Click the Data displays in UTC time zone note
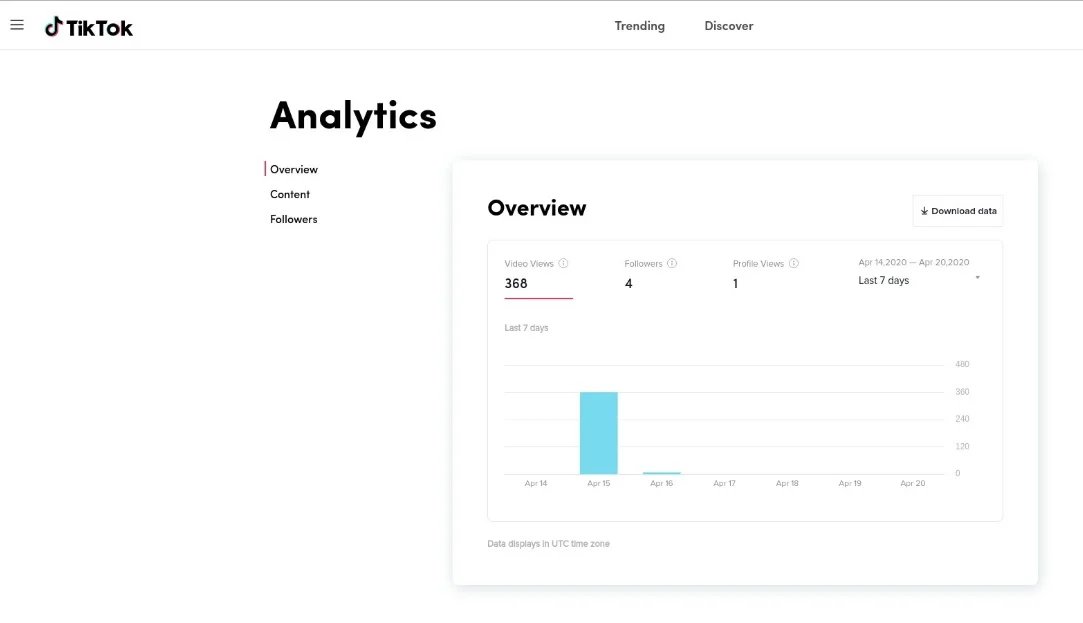The height and width of the screenshot is (623, 1083). (548, 544)
